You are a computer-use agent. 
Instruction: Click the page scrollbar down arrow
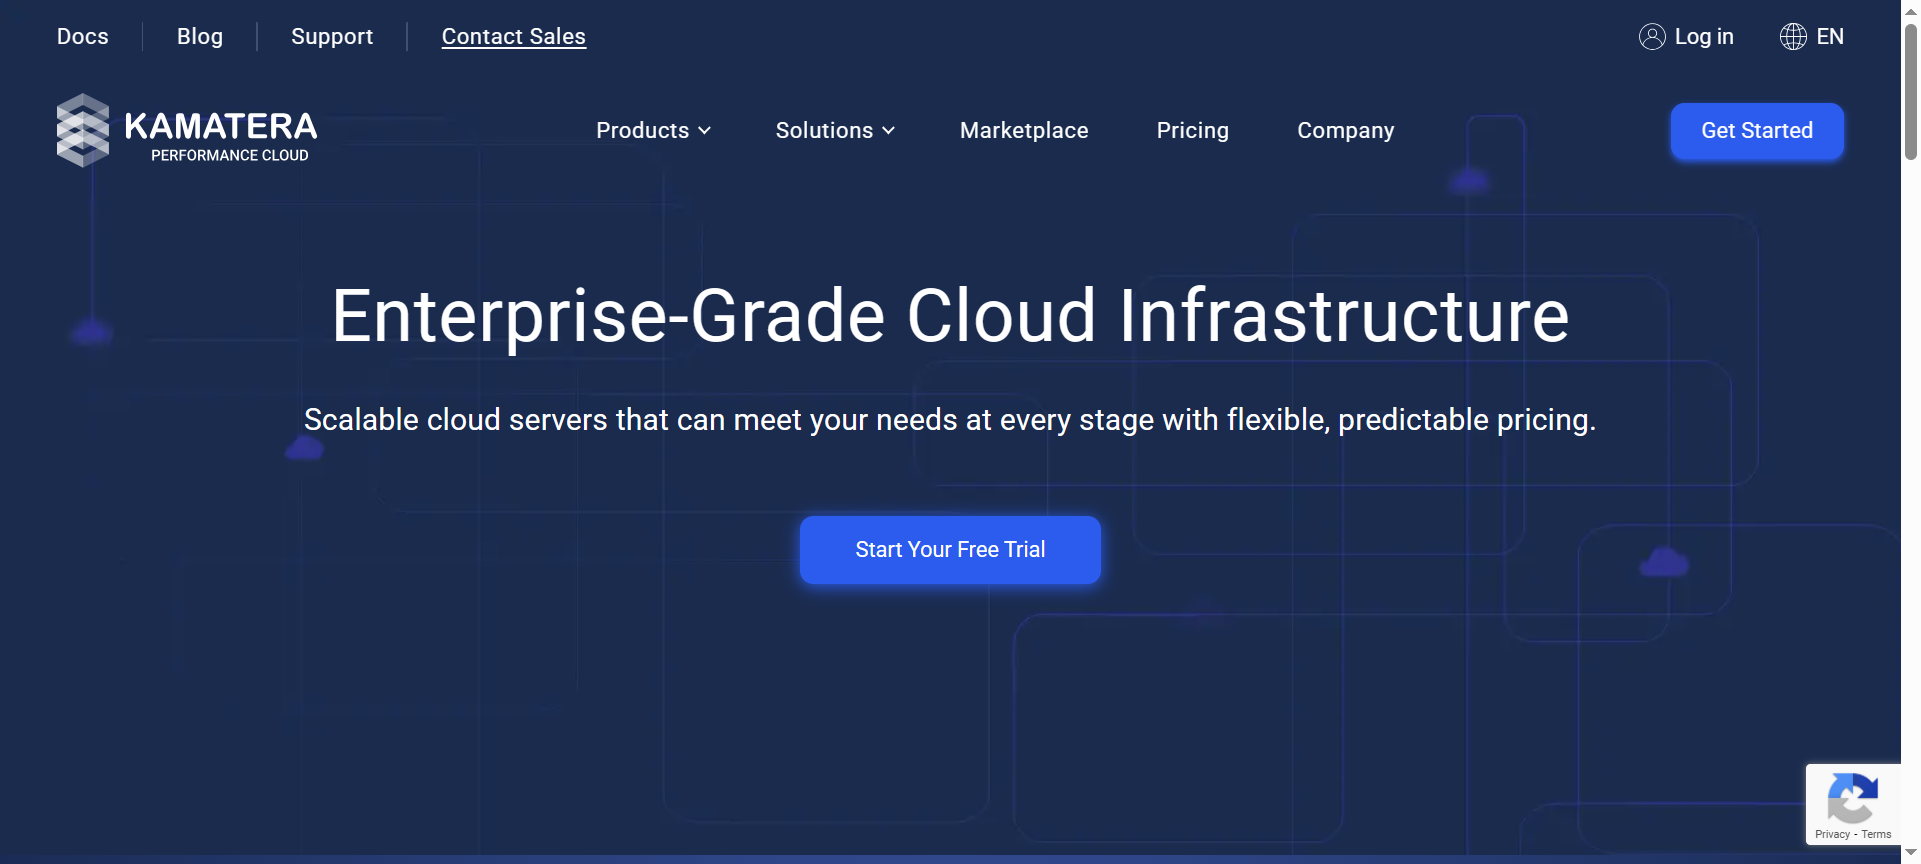(1910, 852)
